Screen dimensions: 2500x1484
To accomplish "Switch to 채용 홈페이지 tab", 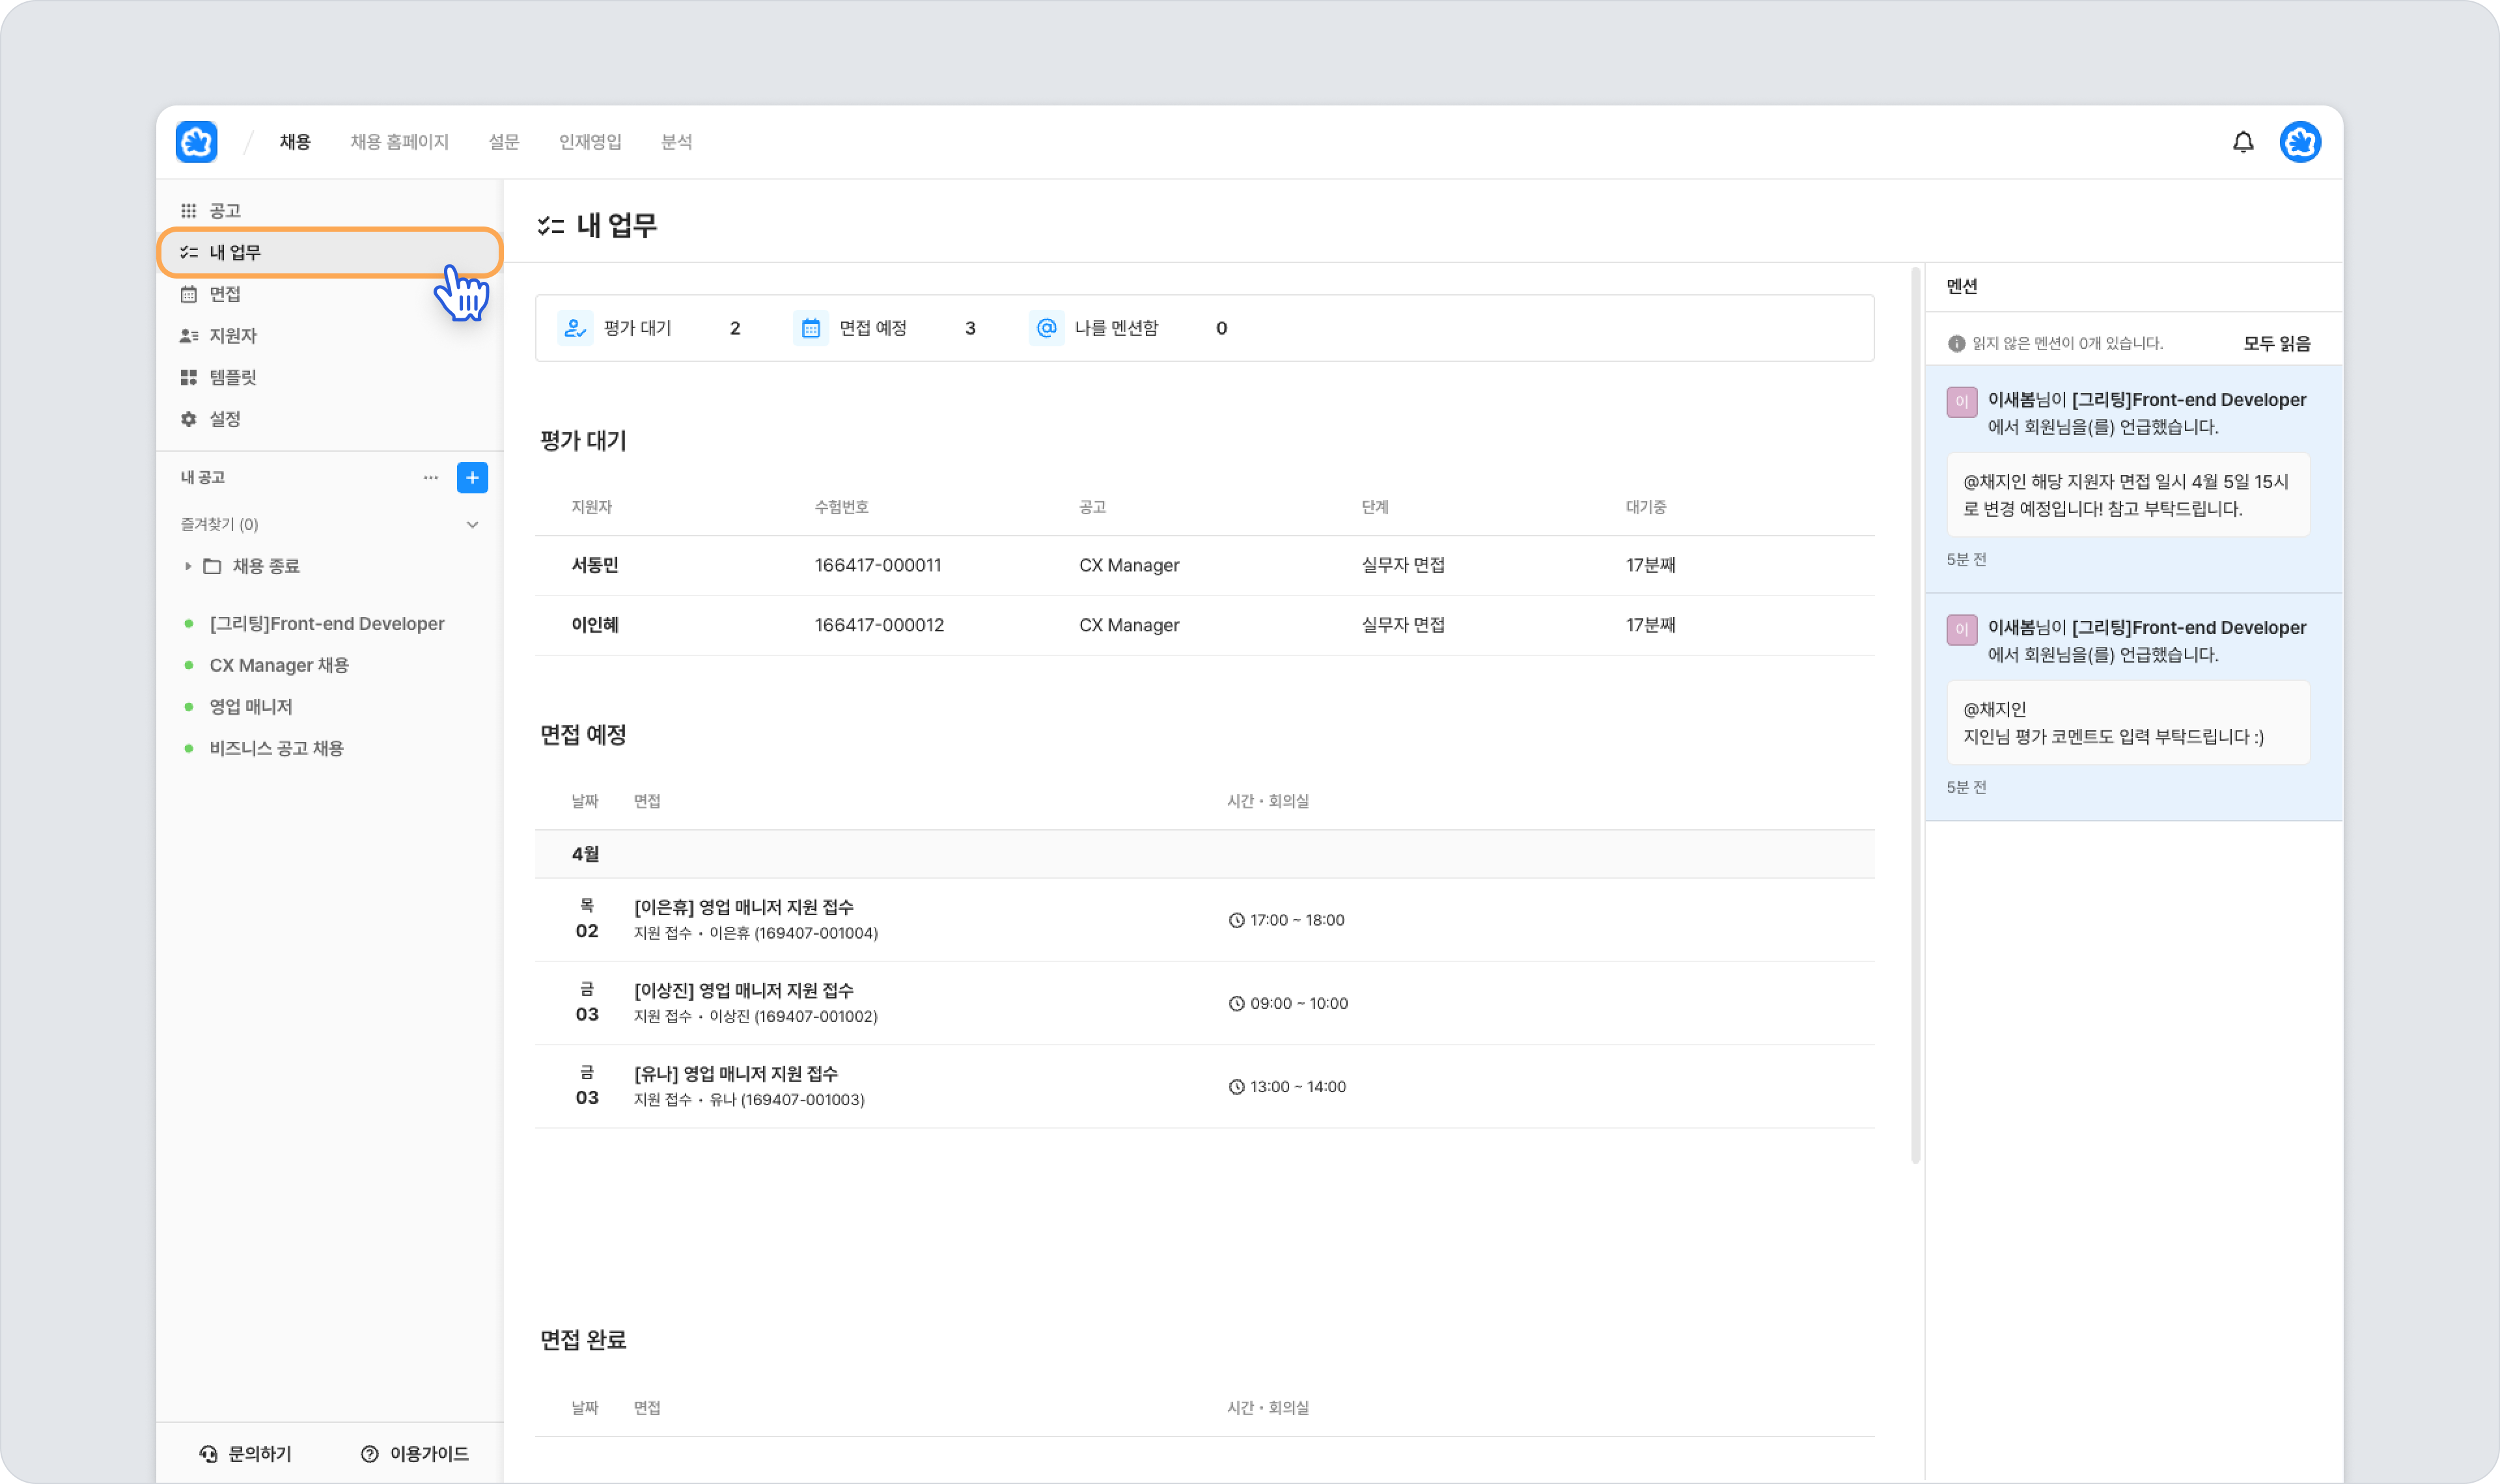I will pos(399,142).
